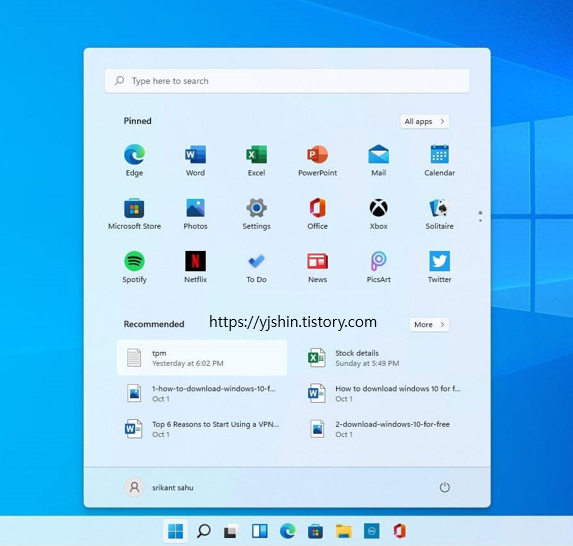Image resolution: width=573 pixels, height=546 pixels.
Task: Open Task View on the taskbar
Action: [231, 531]
